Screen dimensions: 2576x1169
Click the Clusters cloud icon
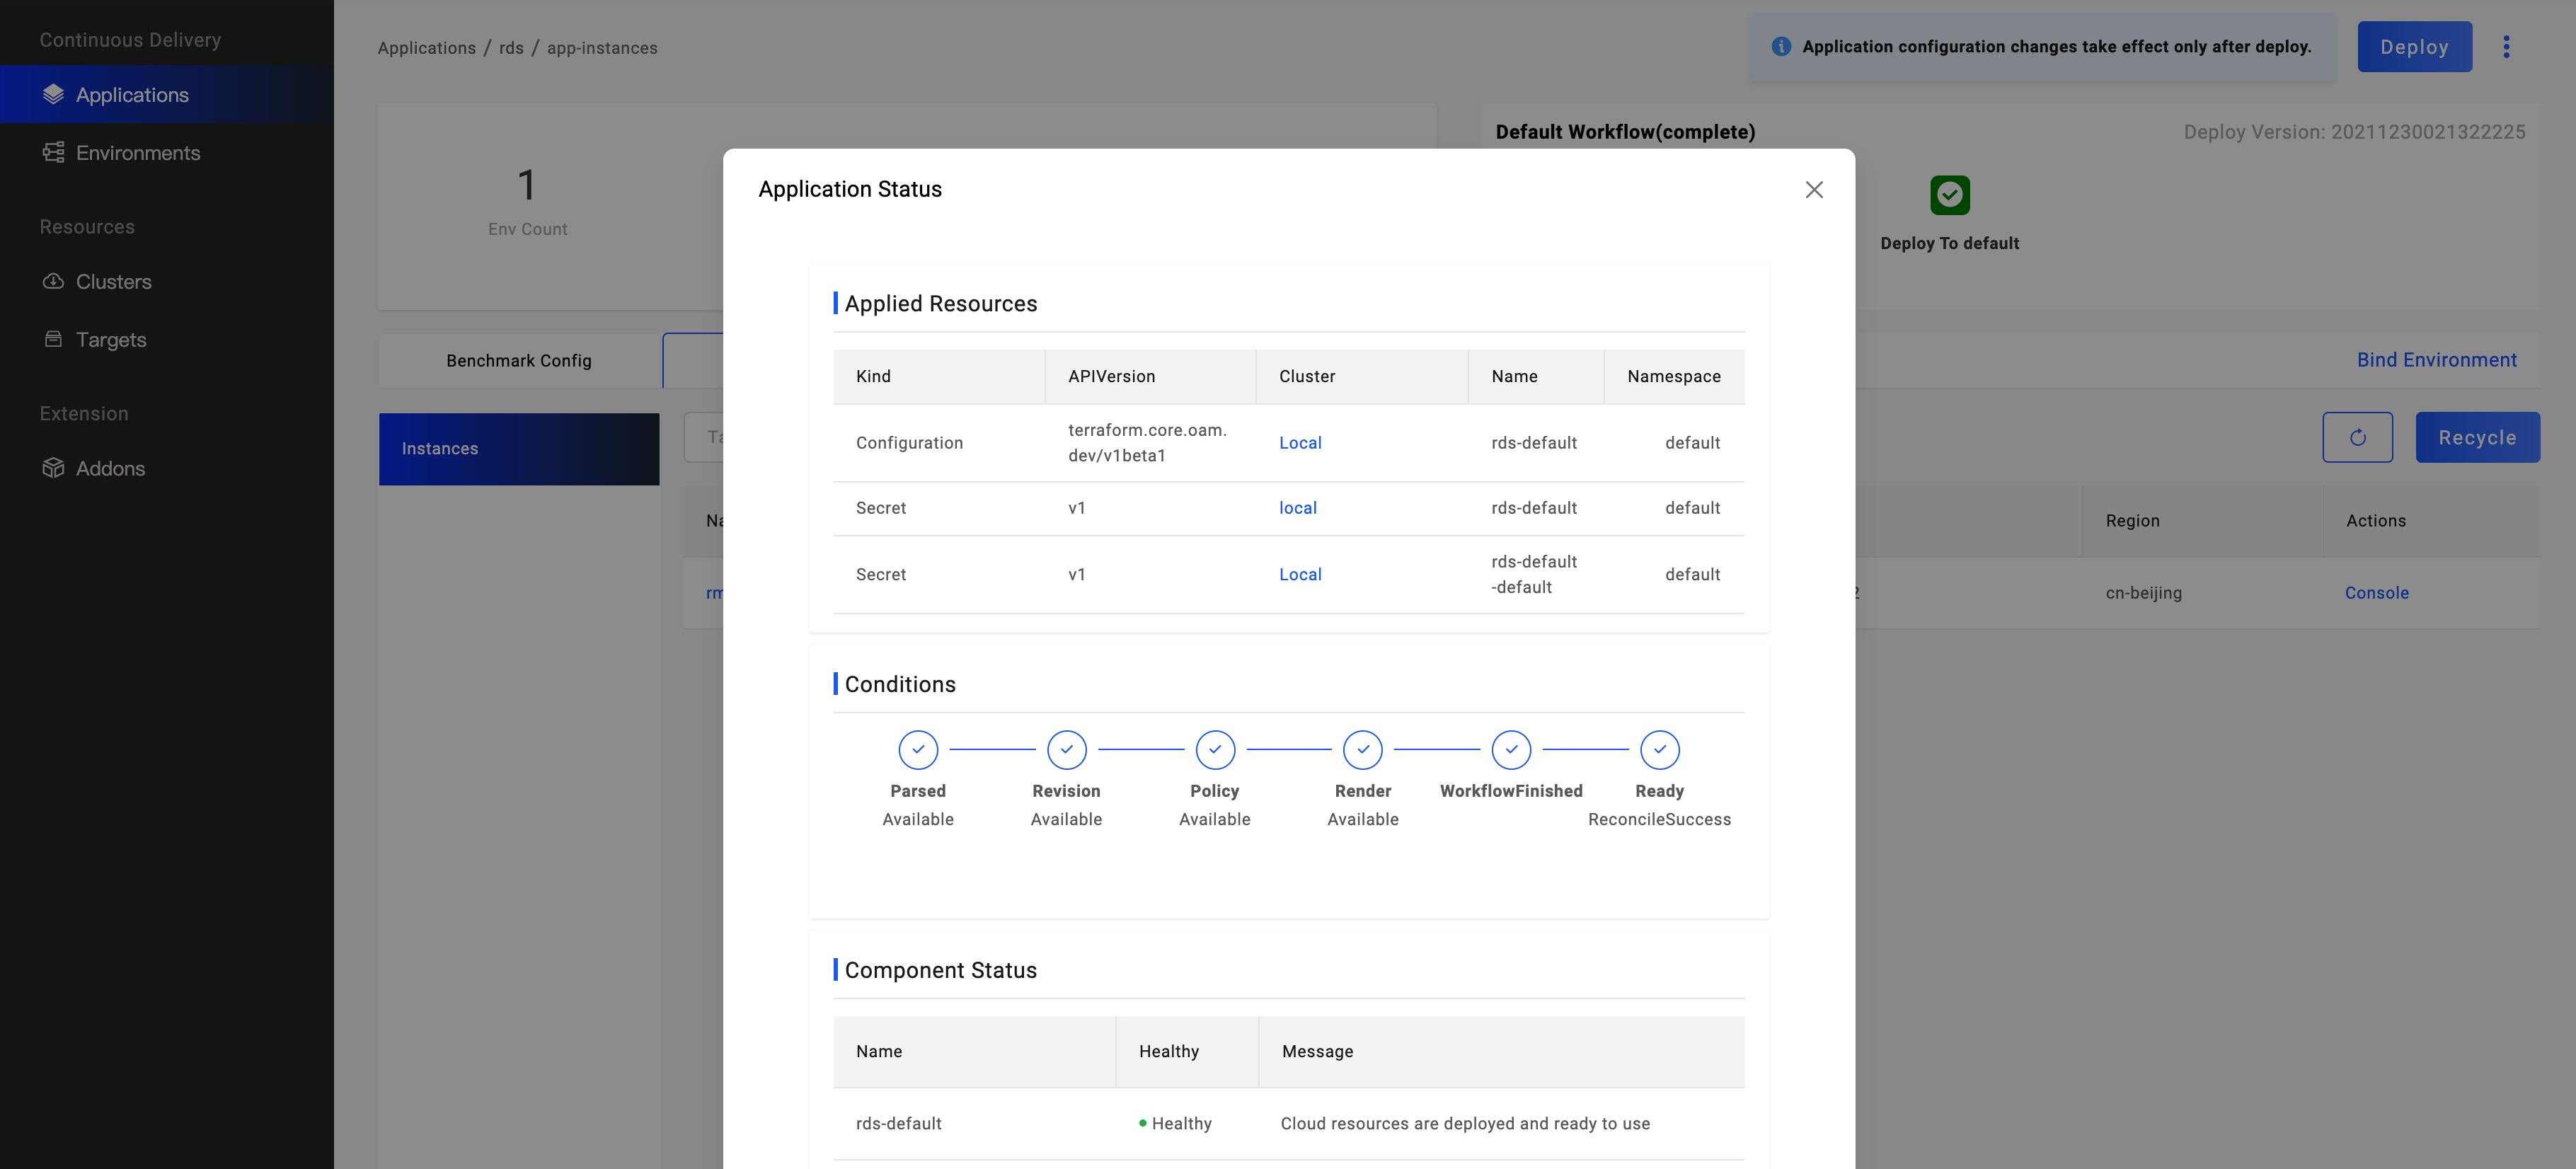(54, 282)
